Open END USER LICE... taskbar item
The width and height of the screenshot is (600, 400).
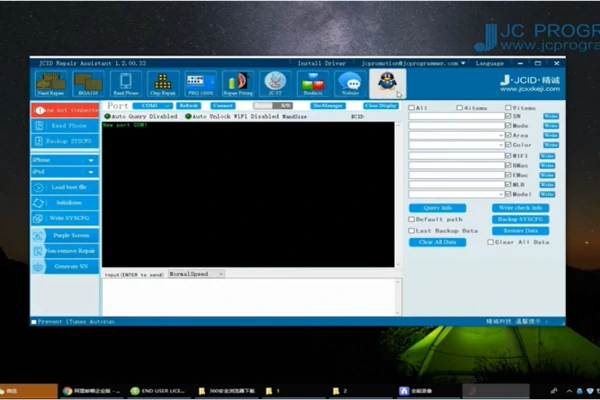point(158,391)
